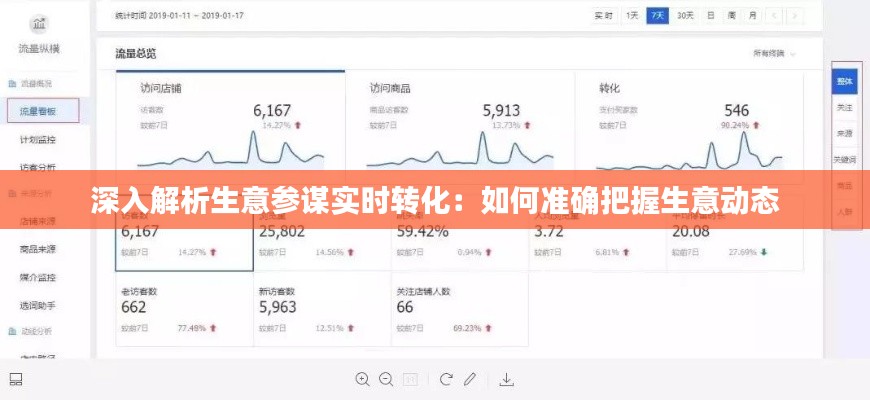Screen dimensions: 870x400
Task: Select the 7天 time range option
Action: click(x=657, y=16)
